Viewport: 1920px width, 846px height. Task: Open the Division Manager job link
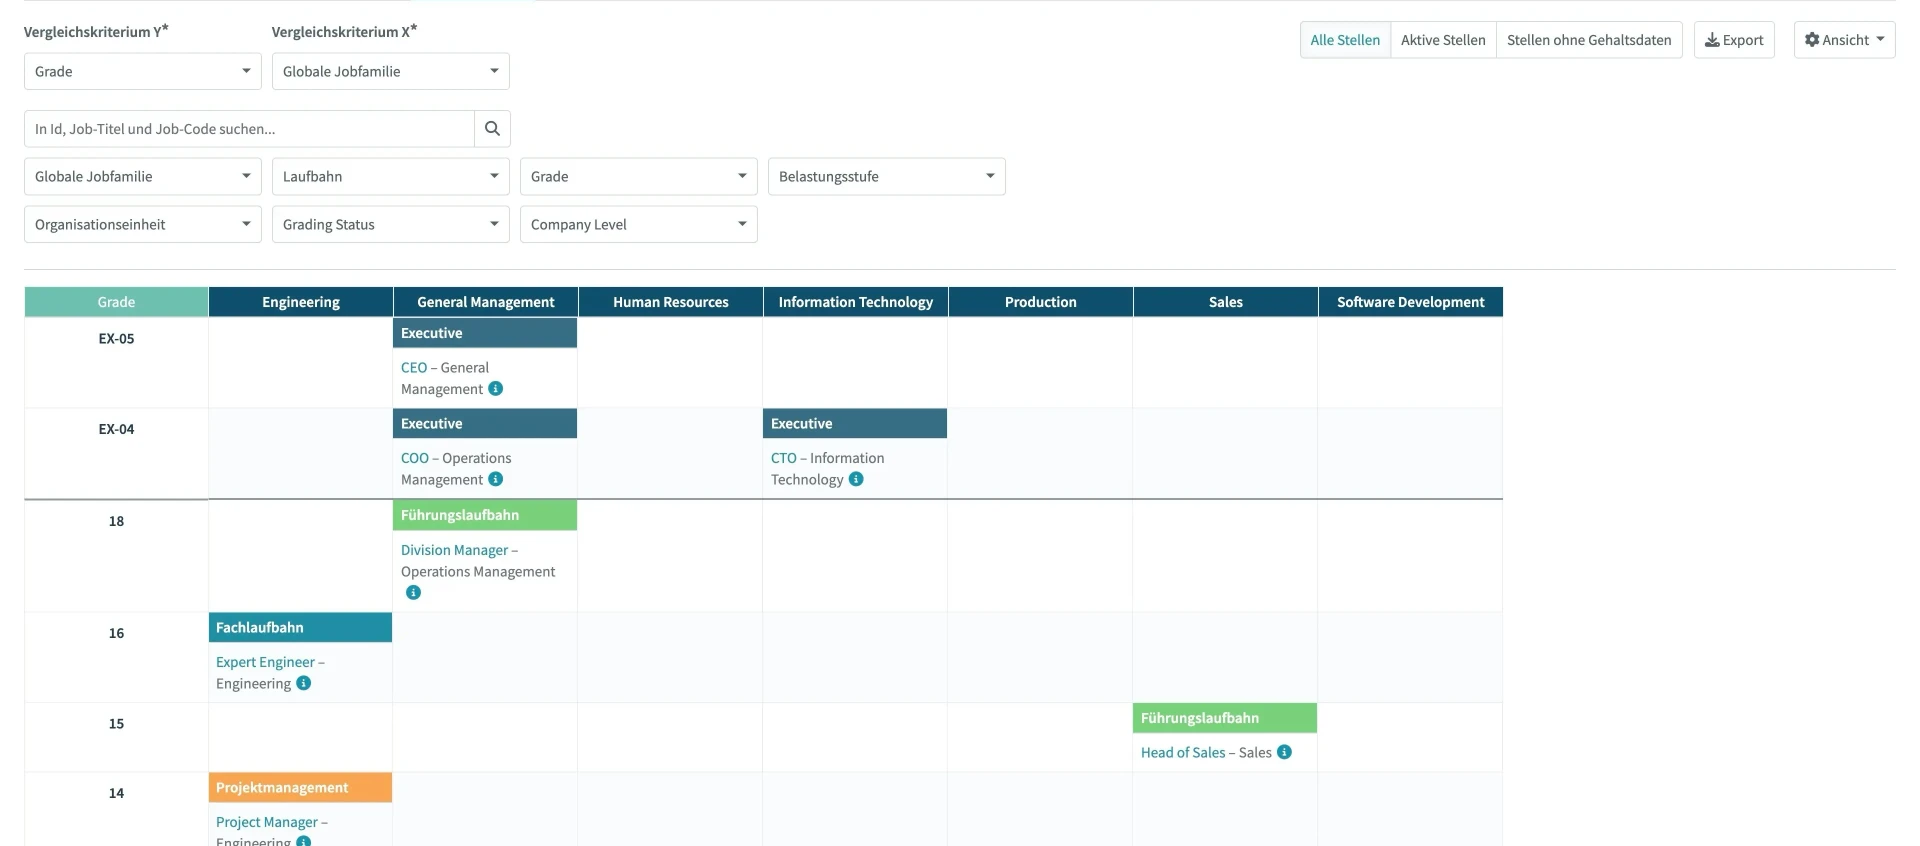pos(454,550)
